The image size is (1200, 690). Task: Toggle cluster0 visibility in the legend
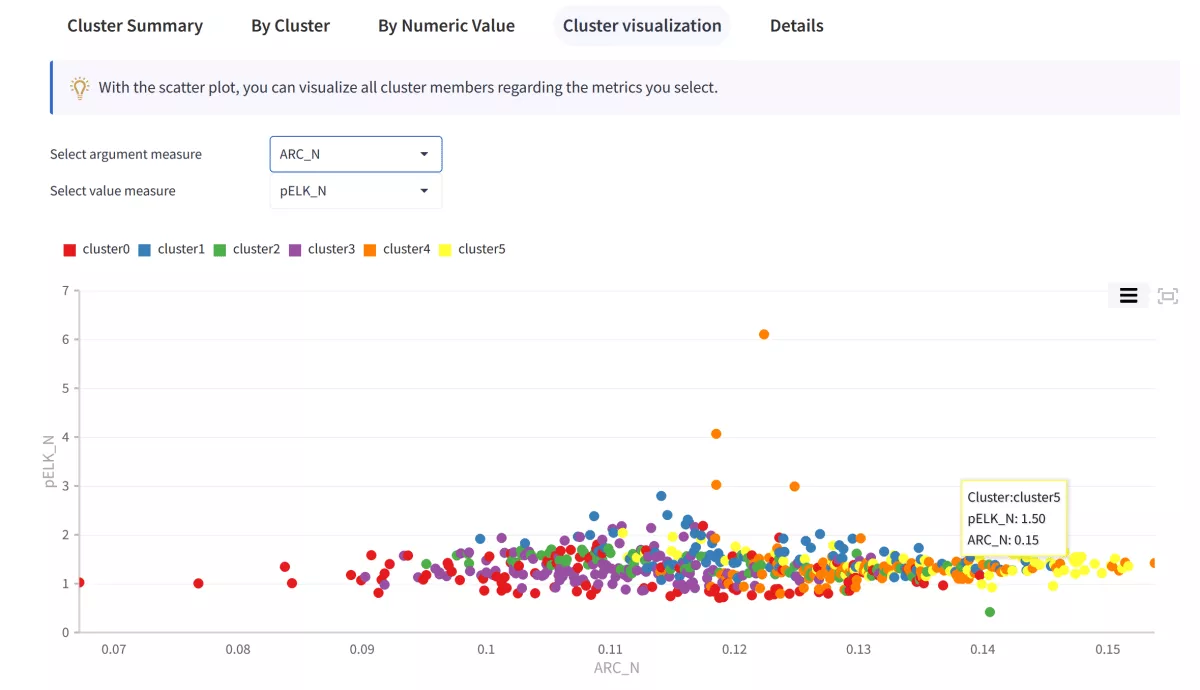click(x=97, y=249)
